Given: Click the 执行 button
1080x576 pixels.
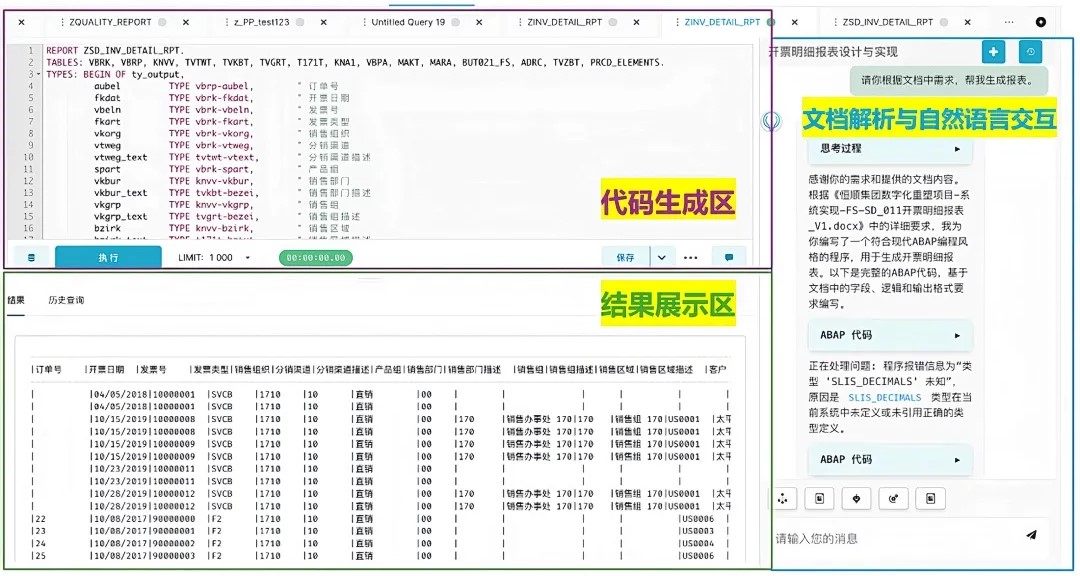Looking at the screenshot, I should click(108, 257).
